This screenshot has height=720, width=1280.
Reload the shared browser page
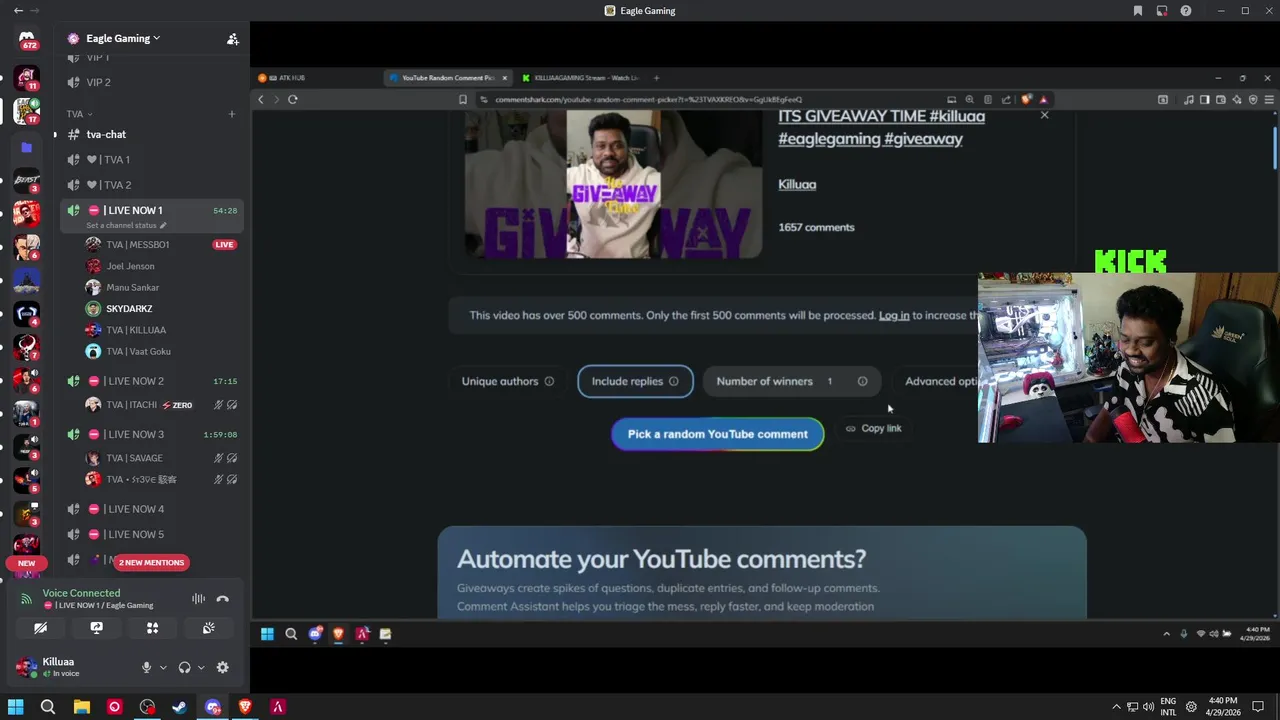[x=292, y=99]
